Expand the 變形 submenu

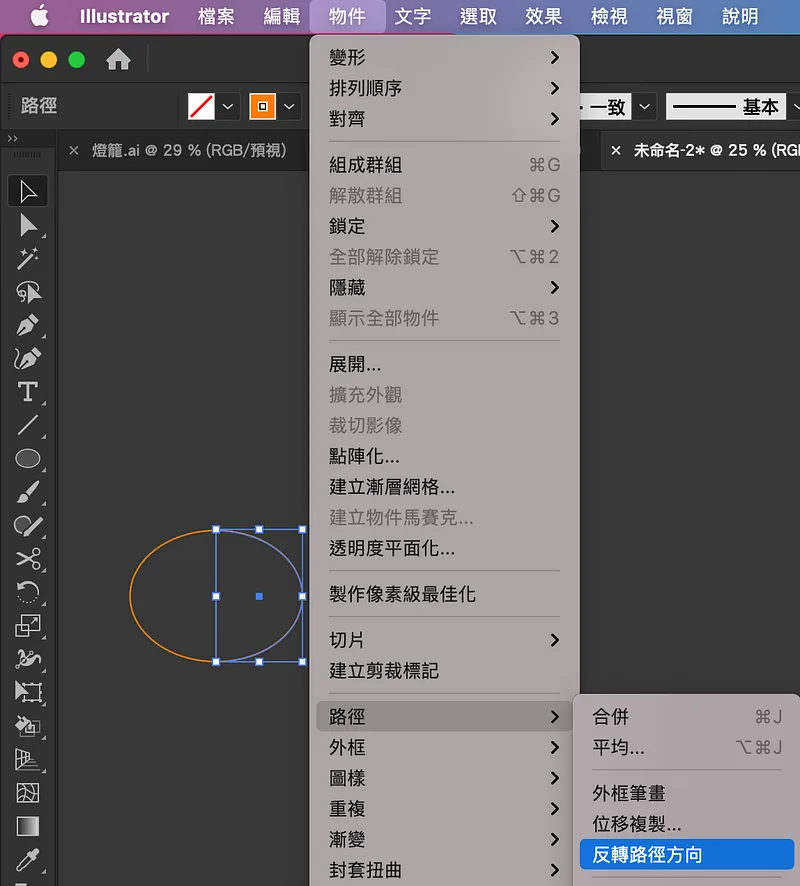tap(444, 57)
